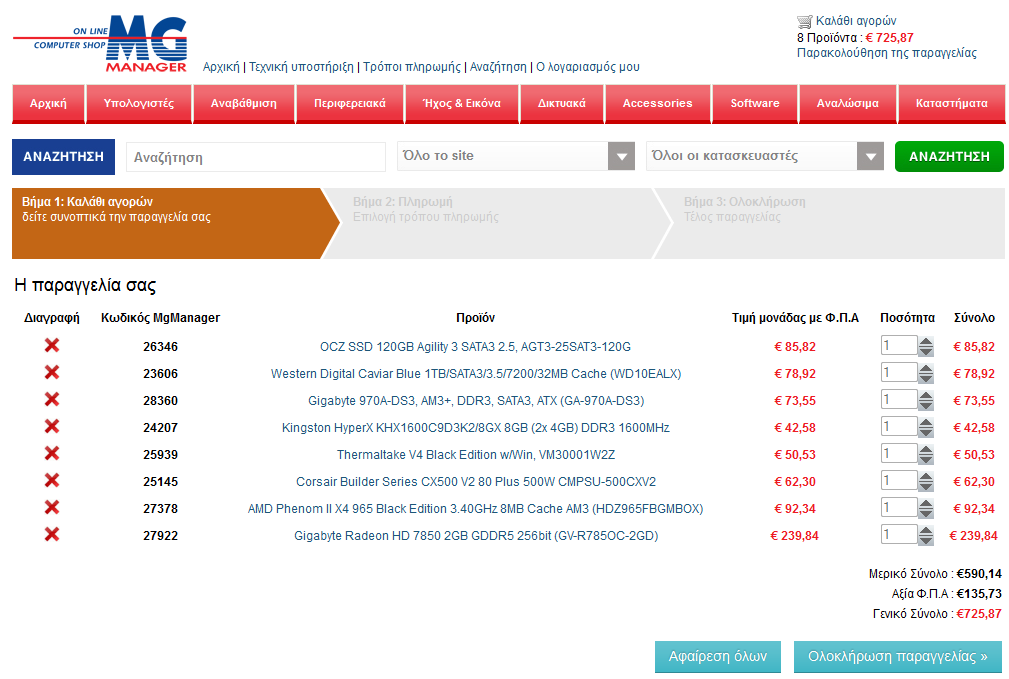
Task: Open Τρόποι πληρωμής link in header
Action: tap(412, 67)
